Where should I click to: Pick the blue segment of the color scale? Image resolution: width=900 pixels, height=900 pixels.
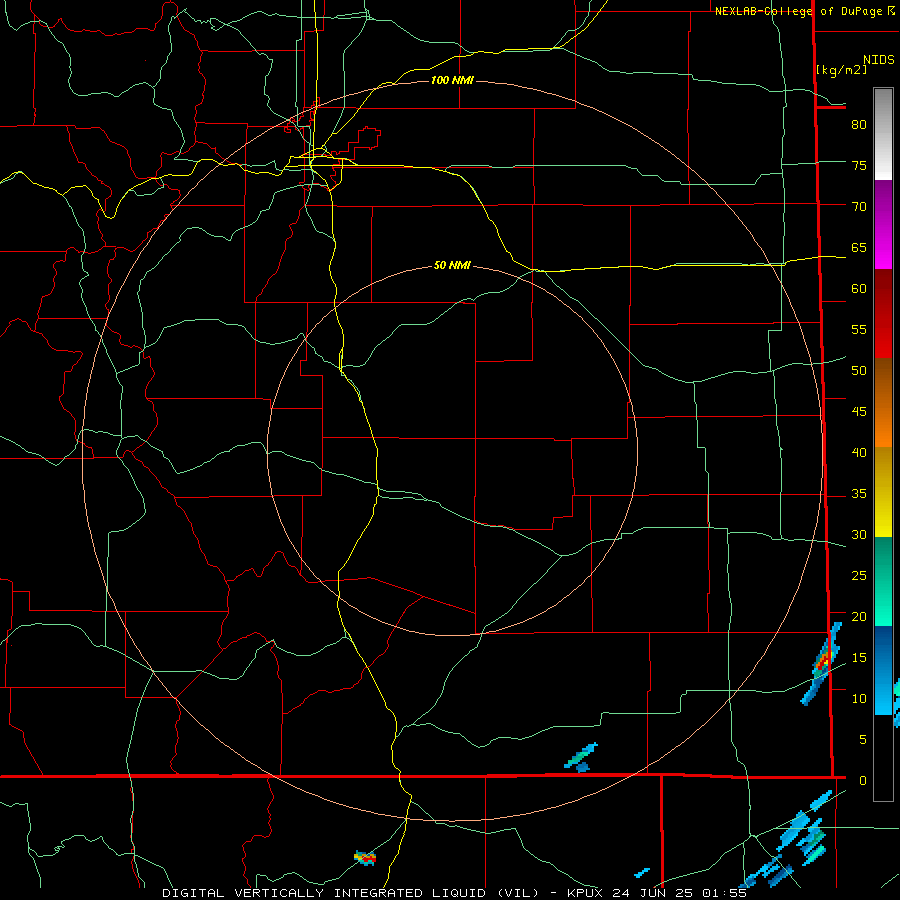tap(883, 670)
